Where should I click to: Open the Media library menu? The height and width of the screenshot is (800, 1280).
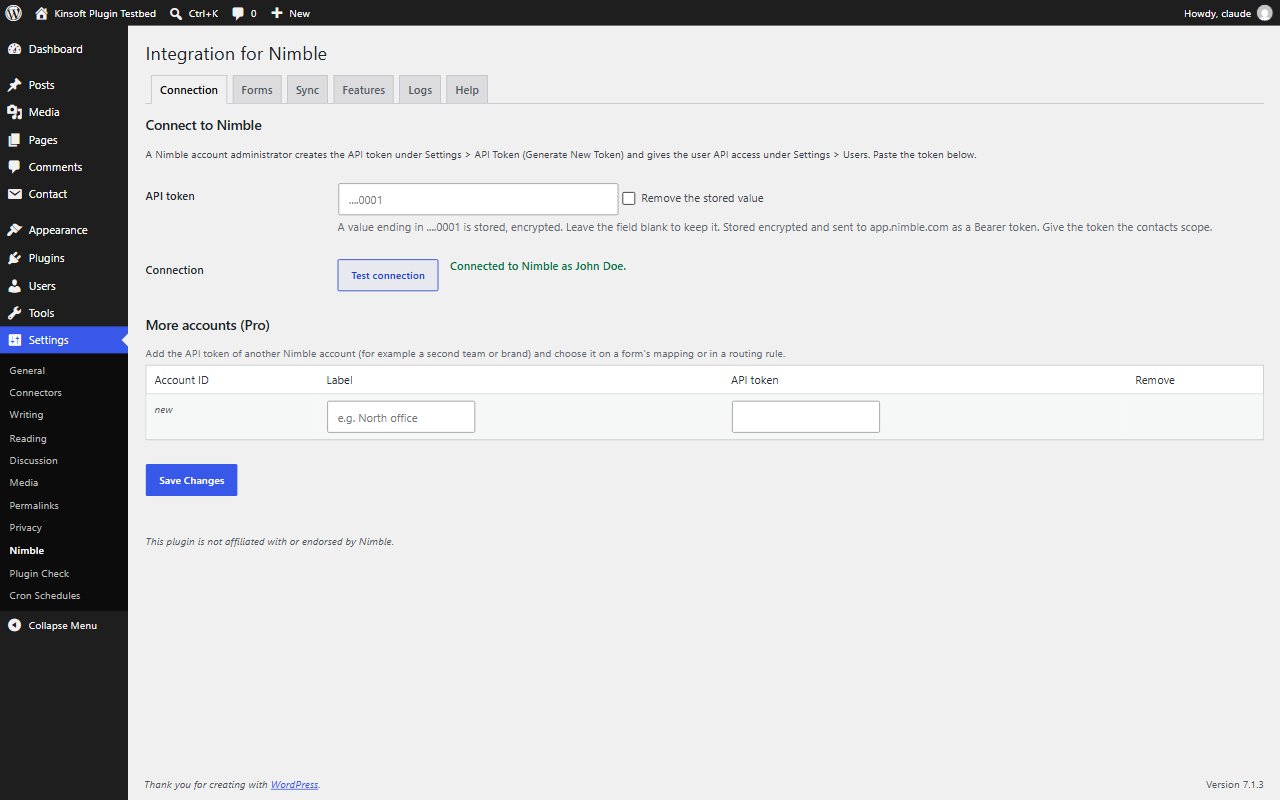[x=64, y=112]
